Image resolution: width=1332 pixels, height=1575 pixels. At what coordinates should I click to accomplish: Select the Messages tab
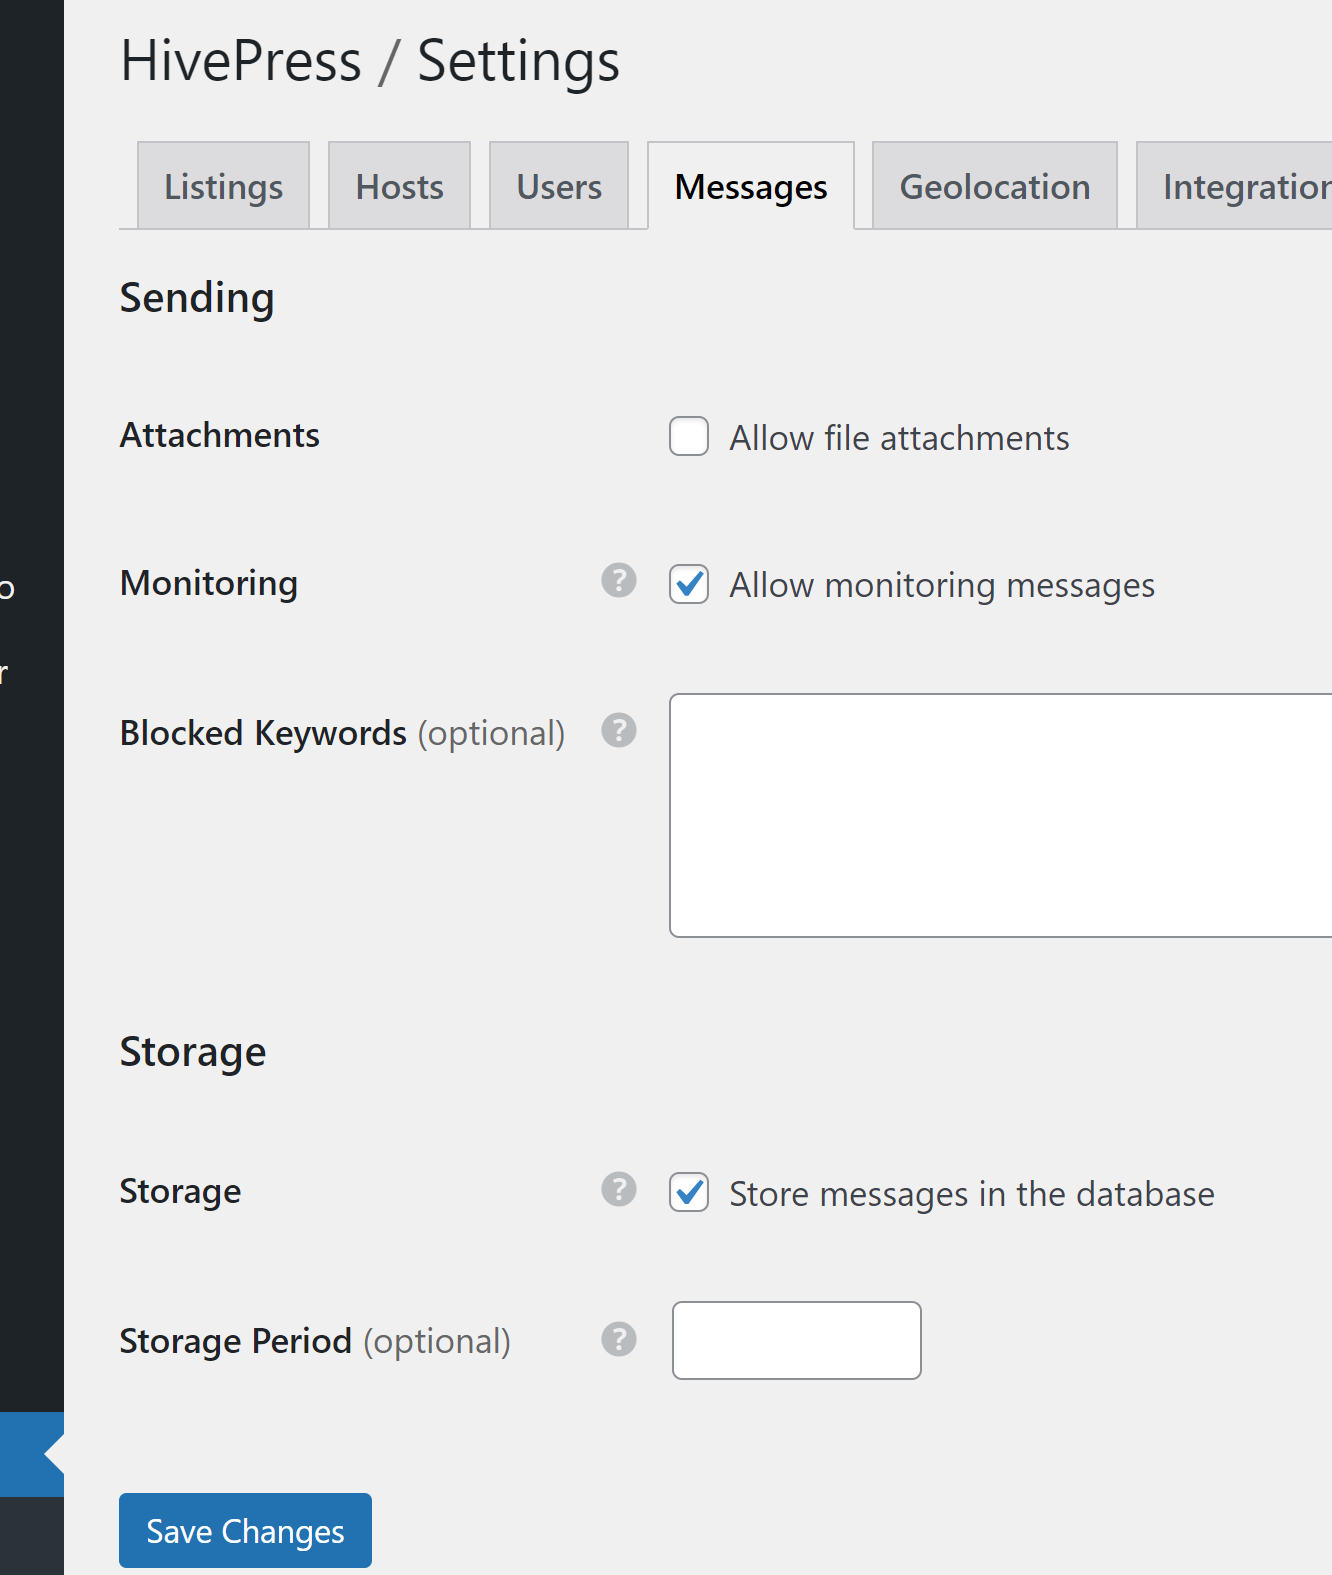pyautogui.click(x=751, y=186)
